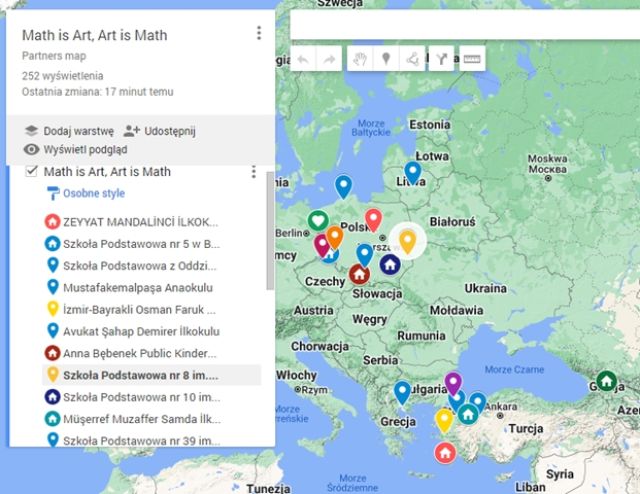The height and width of the screenshot is (494, 640).
Task: Select Szkoła Podstawowa nr 8 im. item
Action: [x=151, y=375]
